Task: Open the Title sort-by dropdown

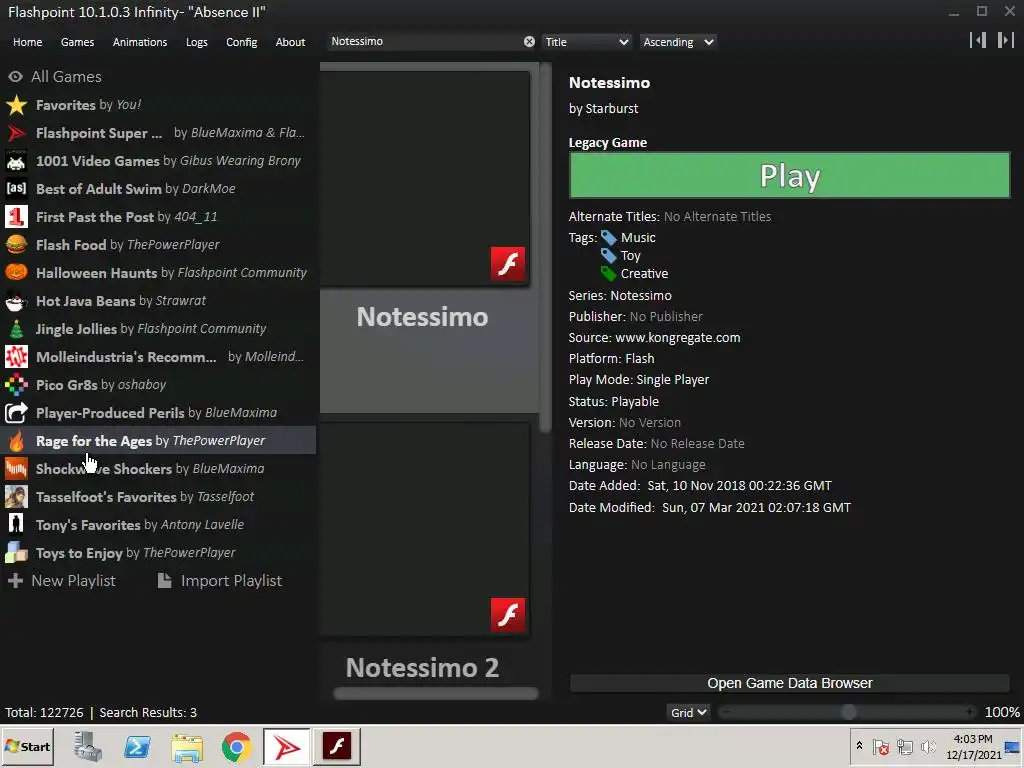Action: point(586,42)
